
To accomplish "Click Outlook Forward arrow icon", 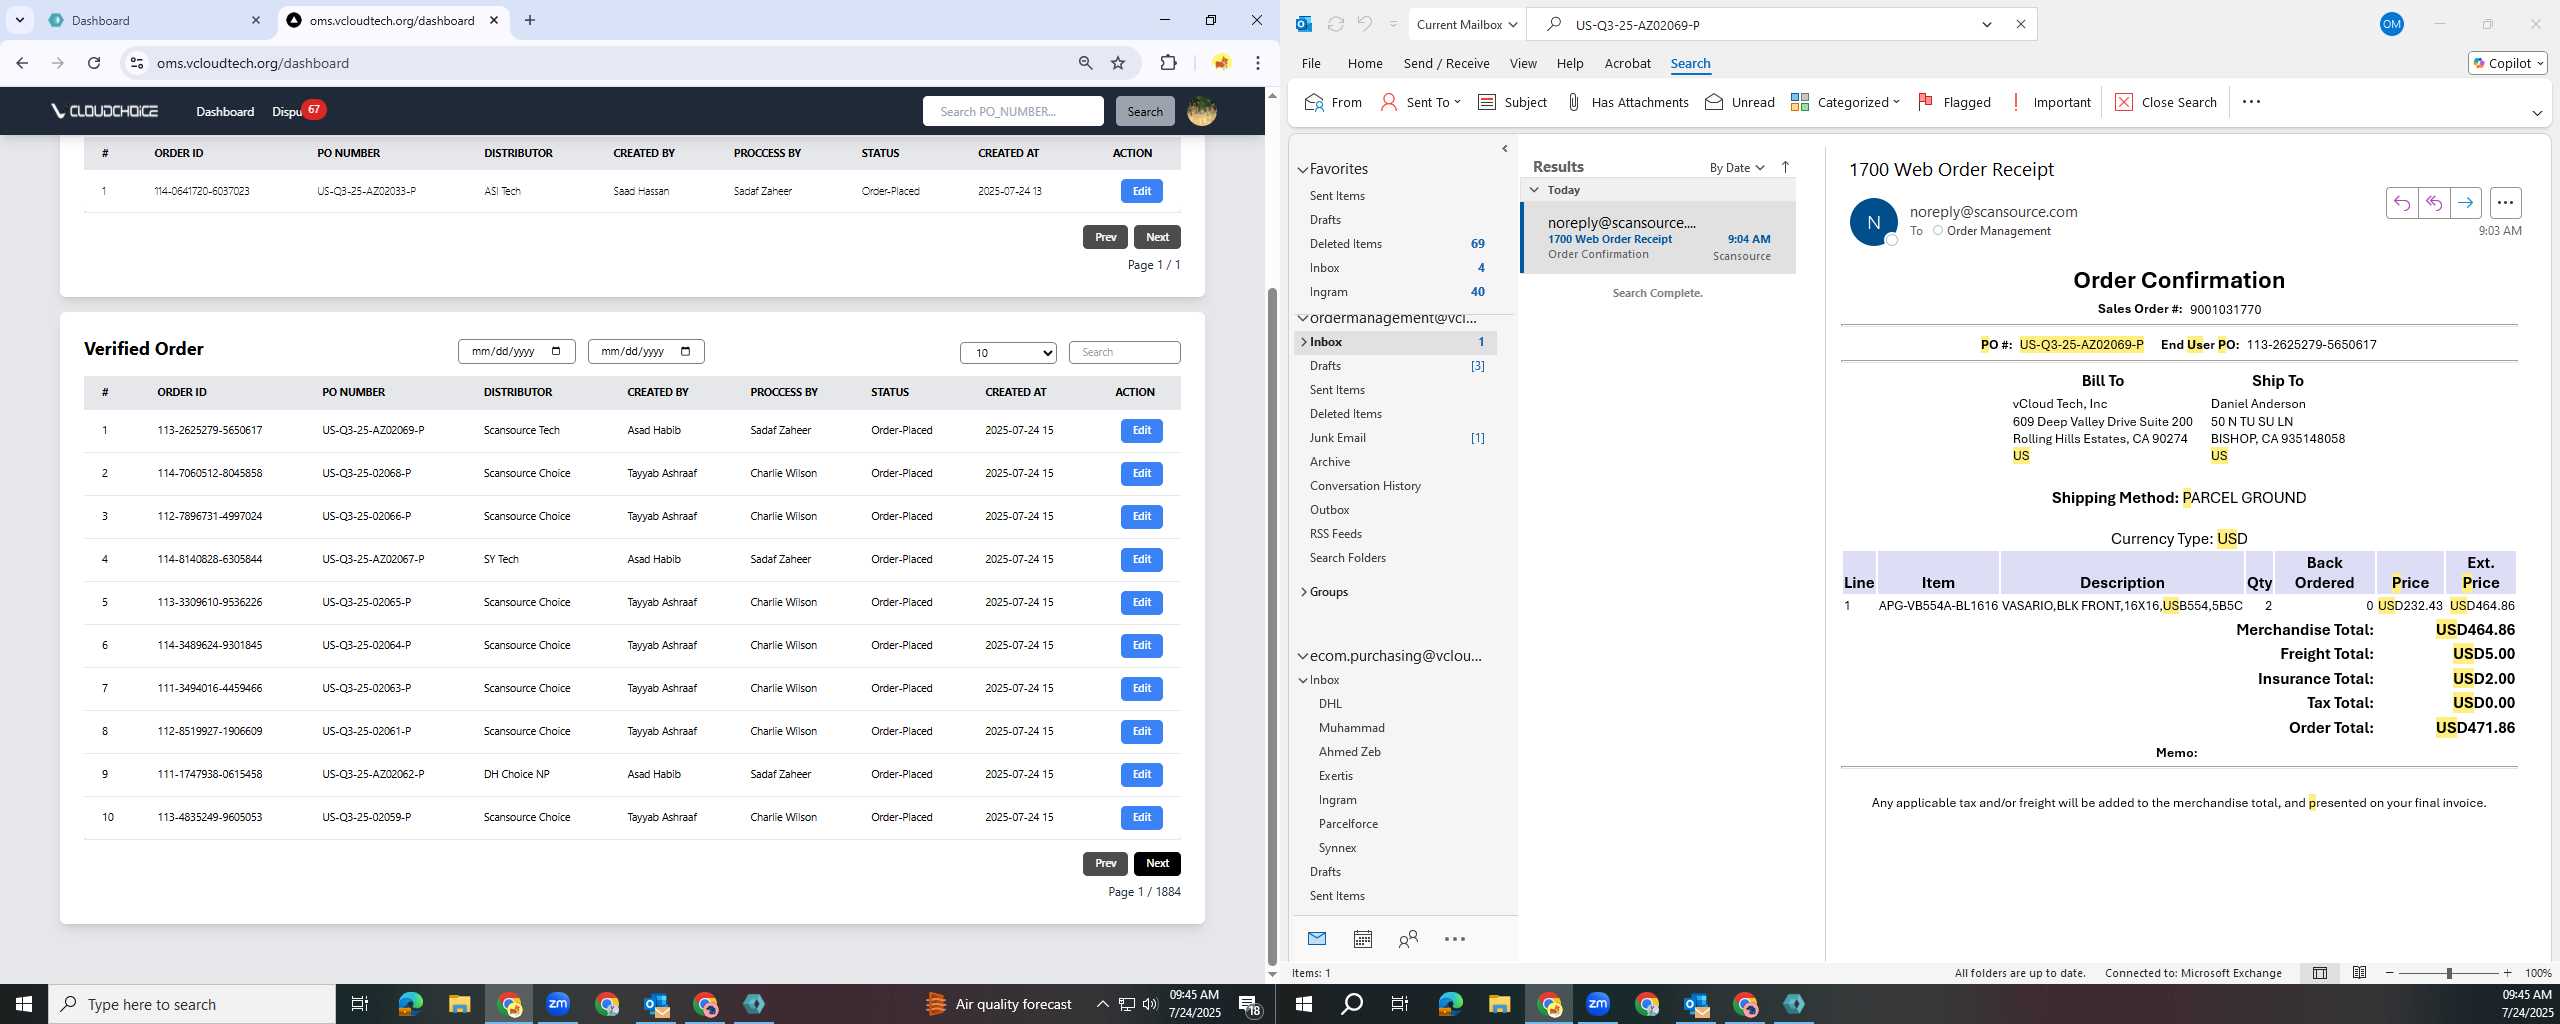I will pos(2465,203).
